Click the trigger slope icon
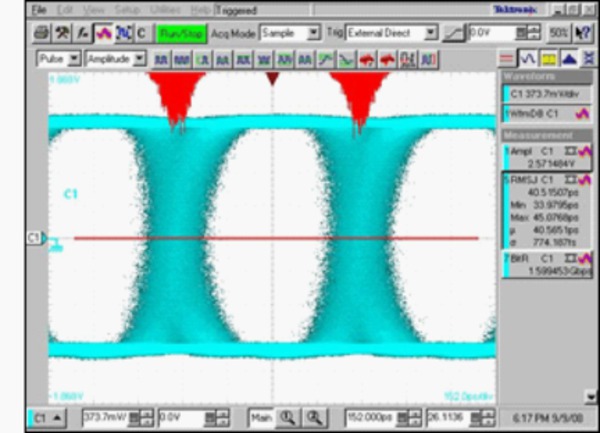 click(x=453, y=33)
